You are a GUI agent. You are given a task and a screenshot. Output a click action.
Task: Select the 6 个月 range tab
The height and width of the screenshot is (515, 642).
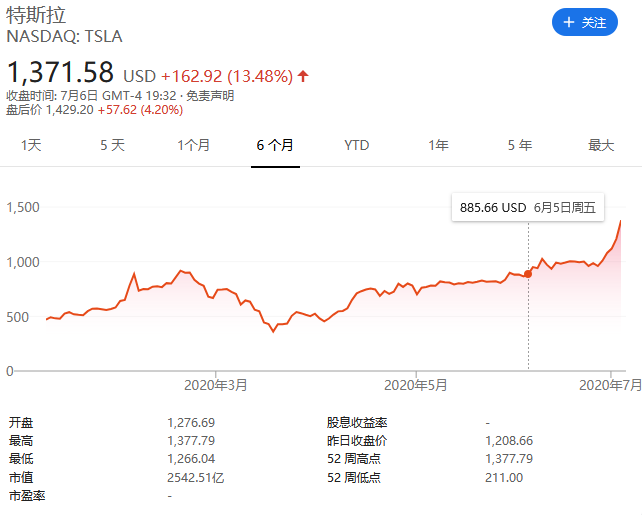pyautogui.click(x=275, y=145)
